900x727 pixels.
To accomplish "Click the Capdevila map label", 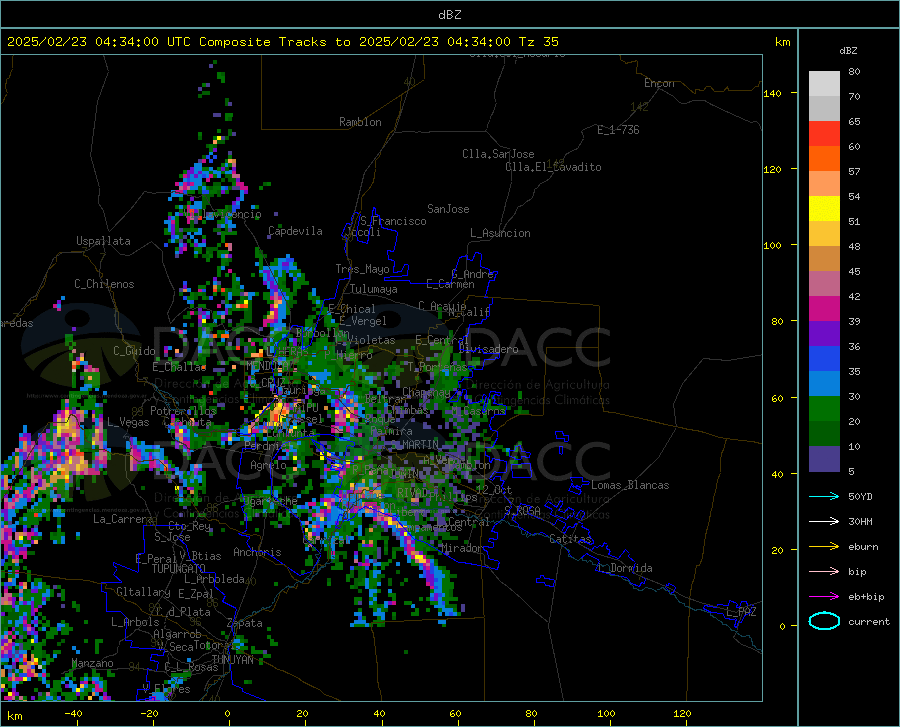I will (295, 231).
